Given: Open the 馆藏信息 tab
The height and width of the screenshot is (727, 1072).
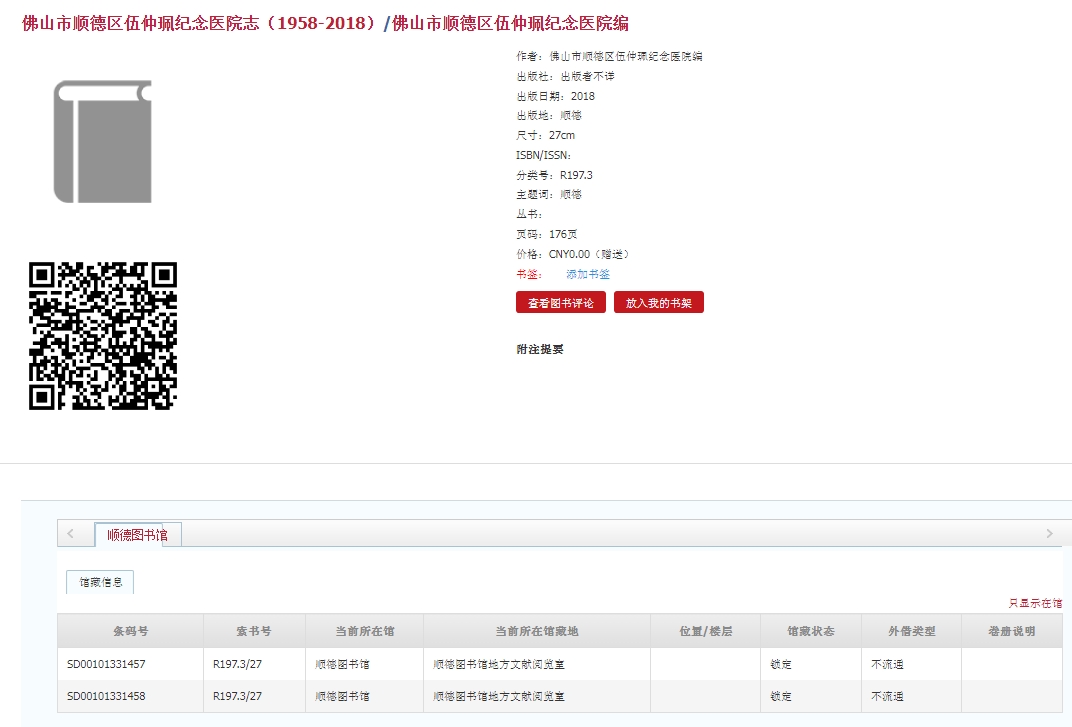Looking at the screenshot, I should click(100, 582).
